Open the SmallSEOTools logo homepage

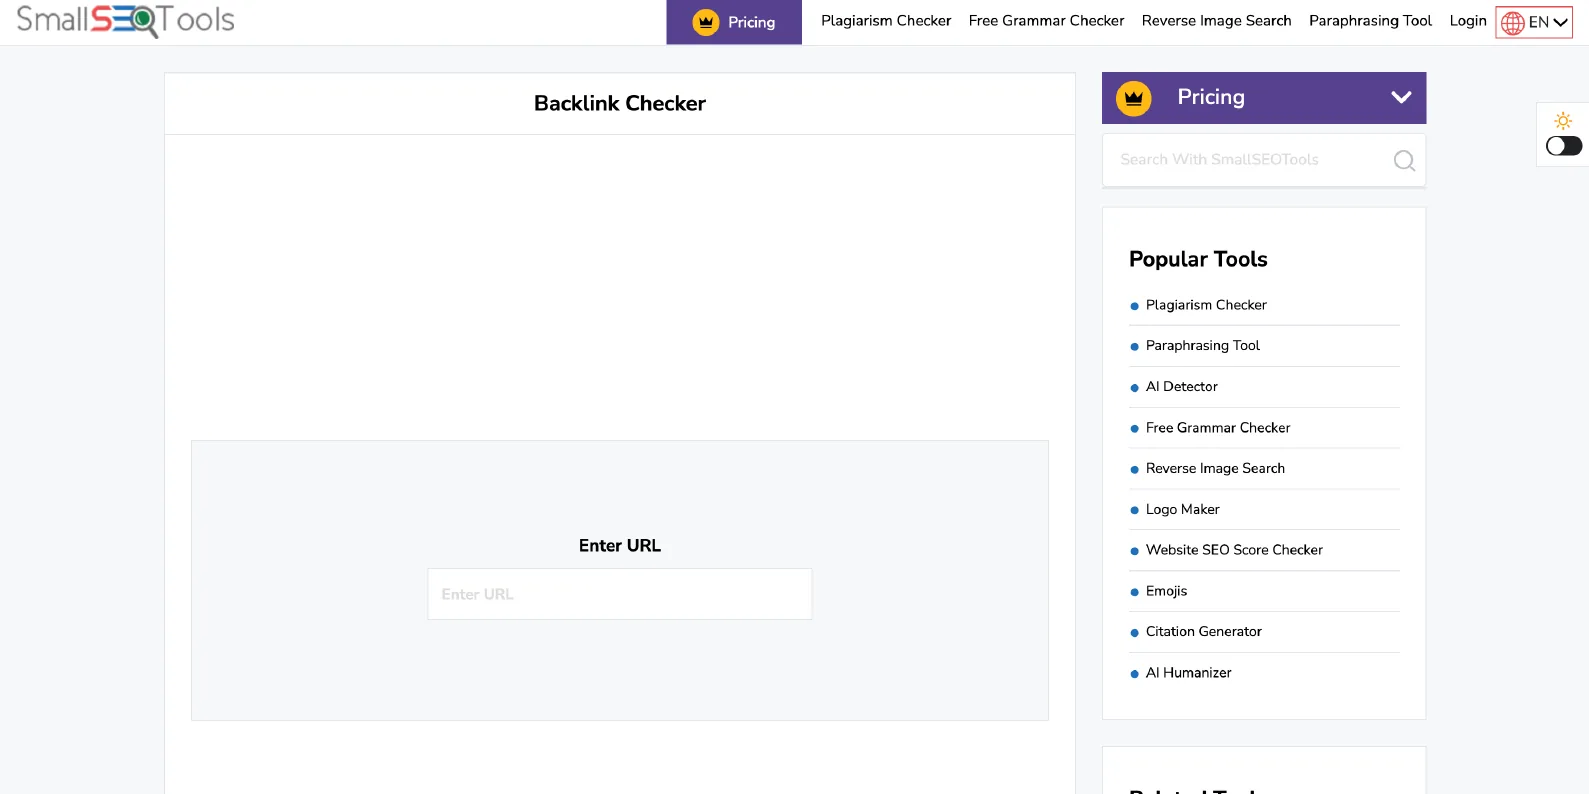click(125, 20)
